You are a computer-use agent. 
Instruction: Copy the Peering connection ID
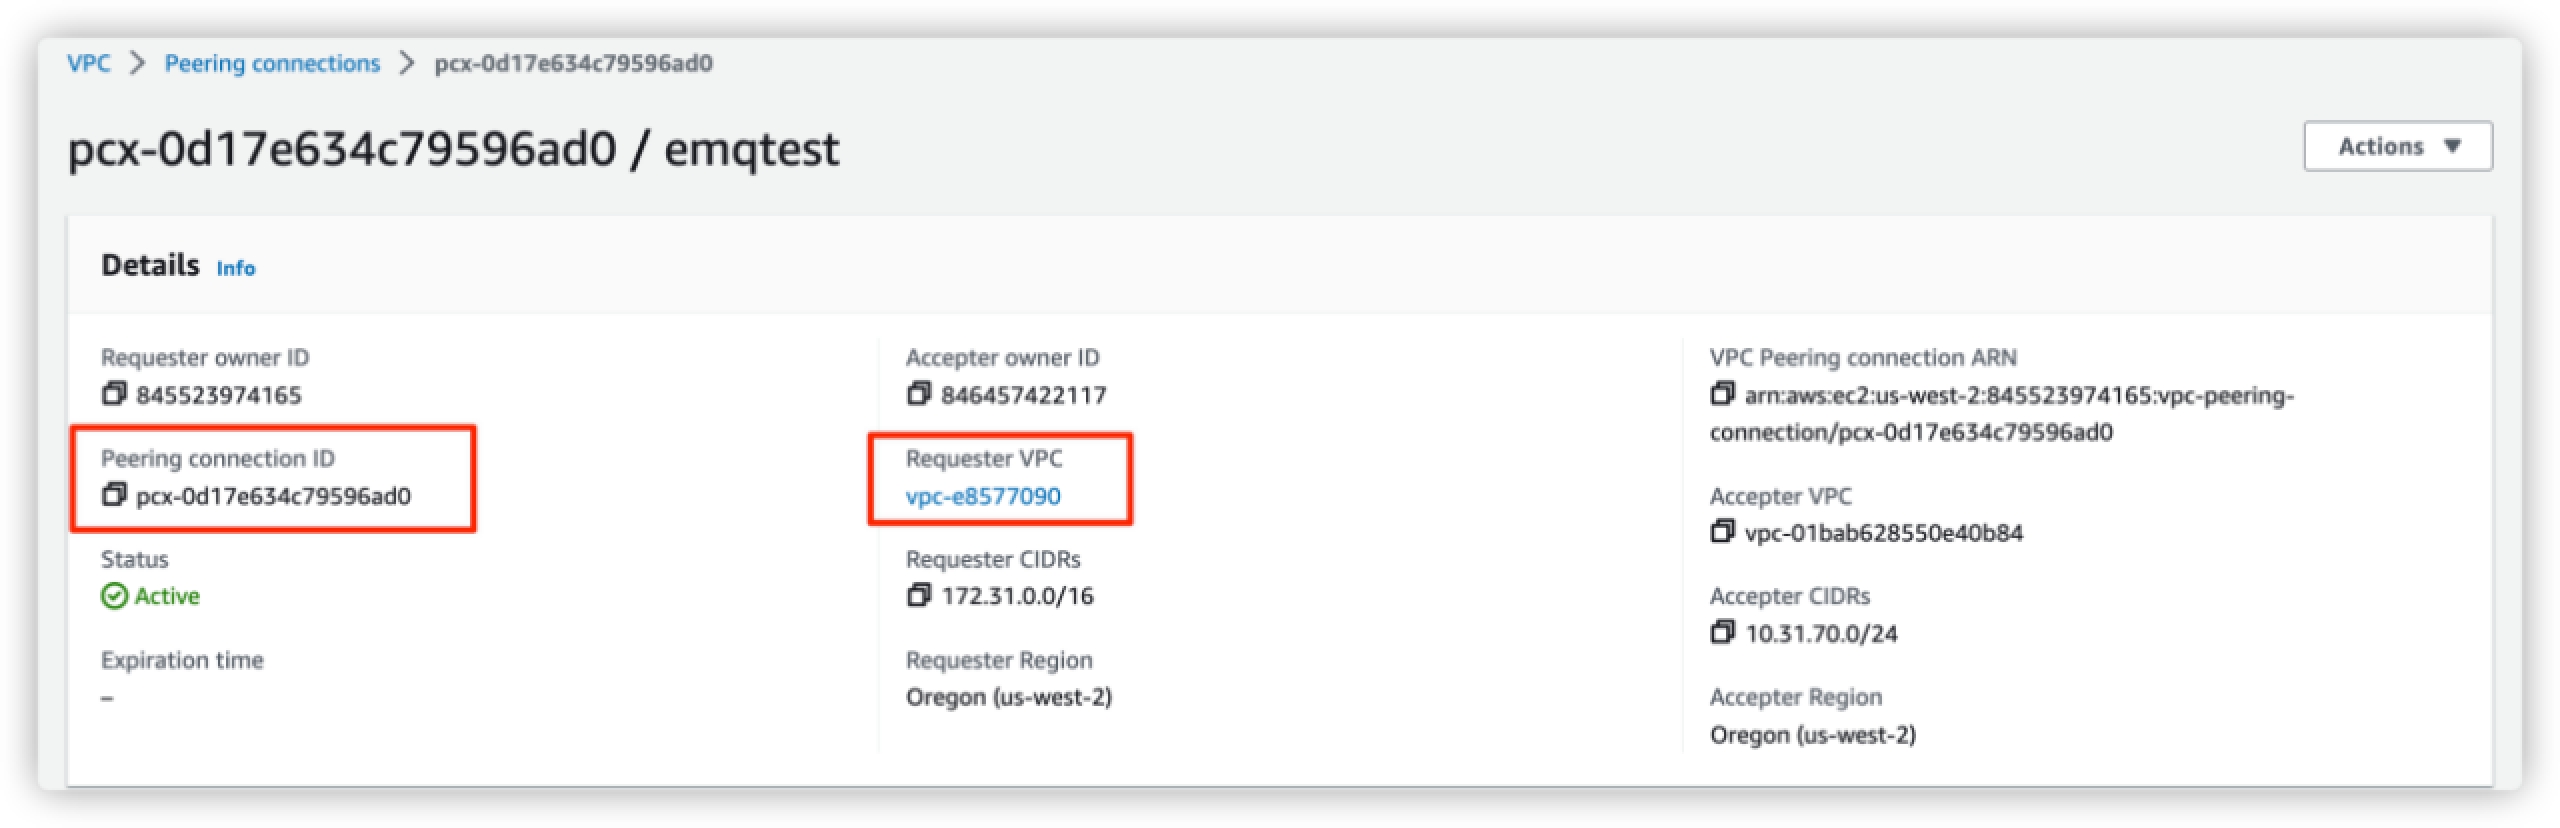pos(114,495)
